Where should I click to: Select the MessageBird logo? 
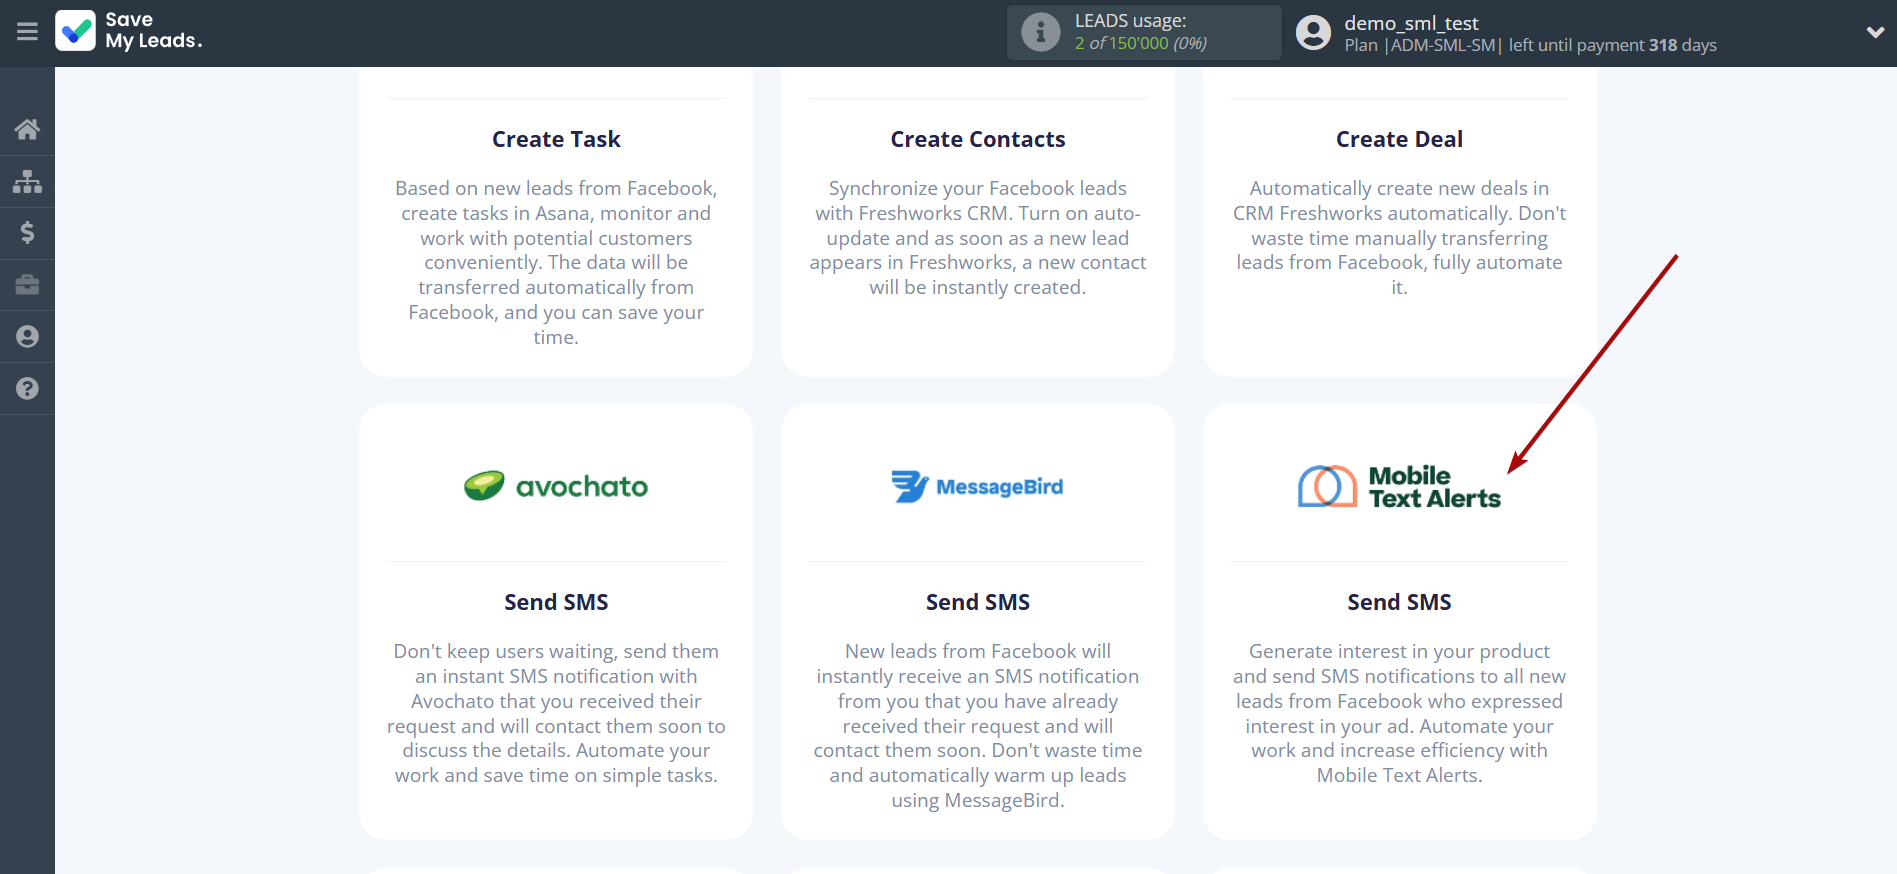(978, 487)
